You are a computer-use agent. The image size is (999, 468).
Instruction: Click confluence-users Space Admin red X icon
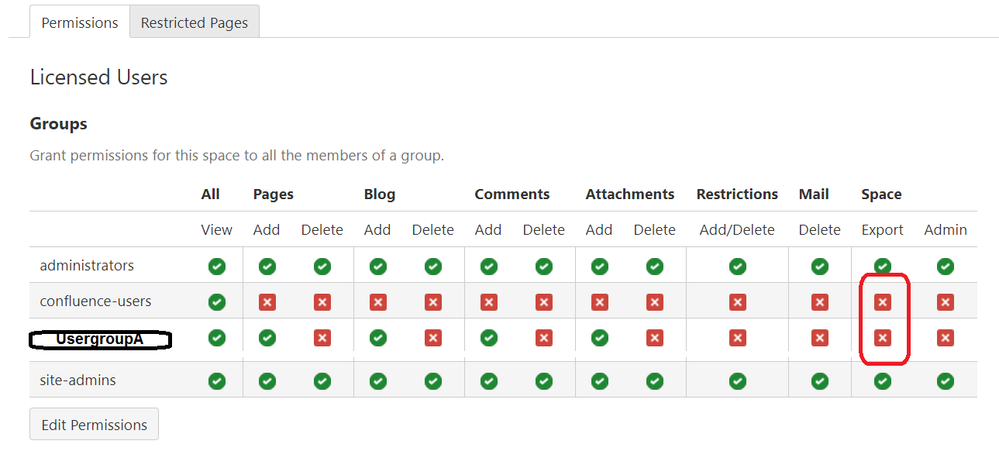point(945,302)
